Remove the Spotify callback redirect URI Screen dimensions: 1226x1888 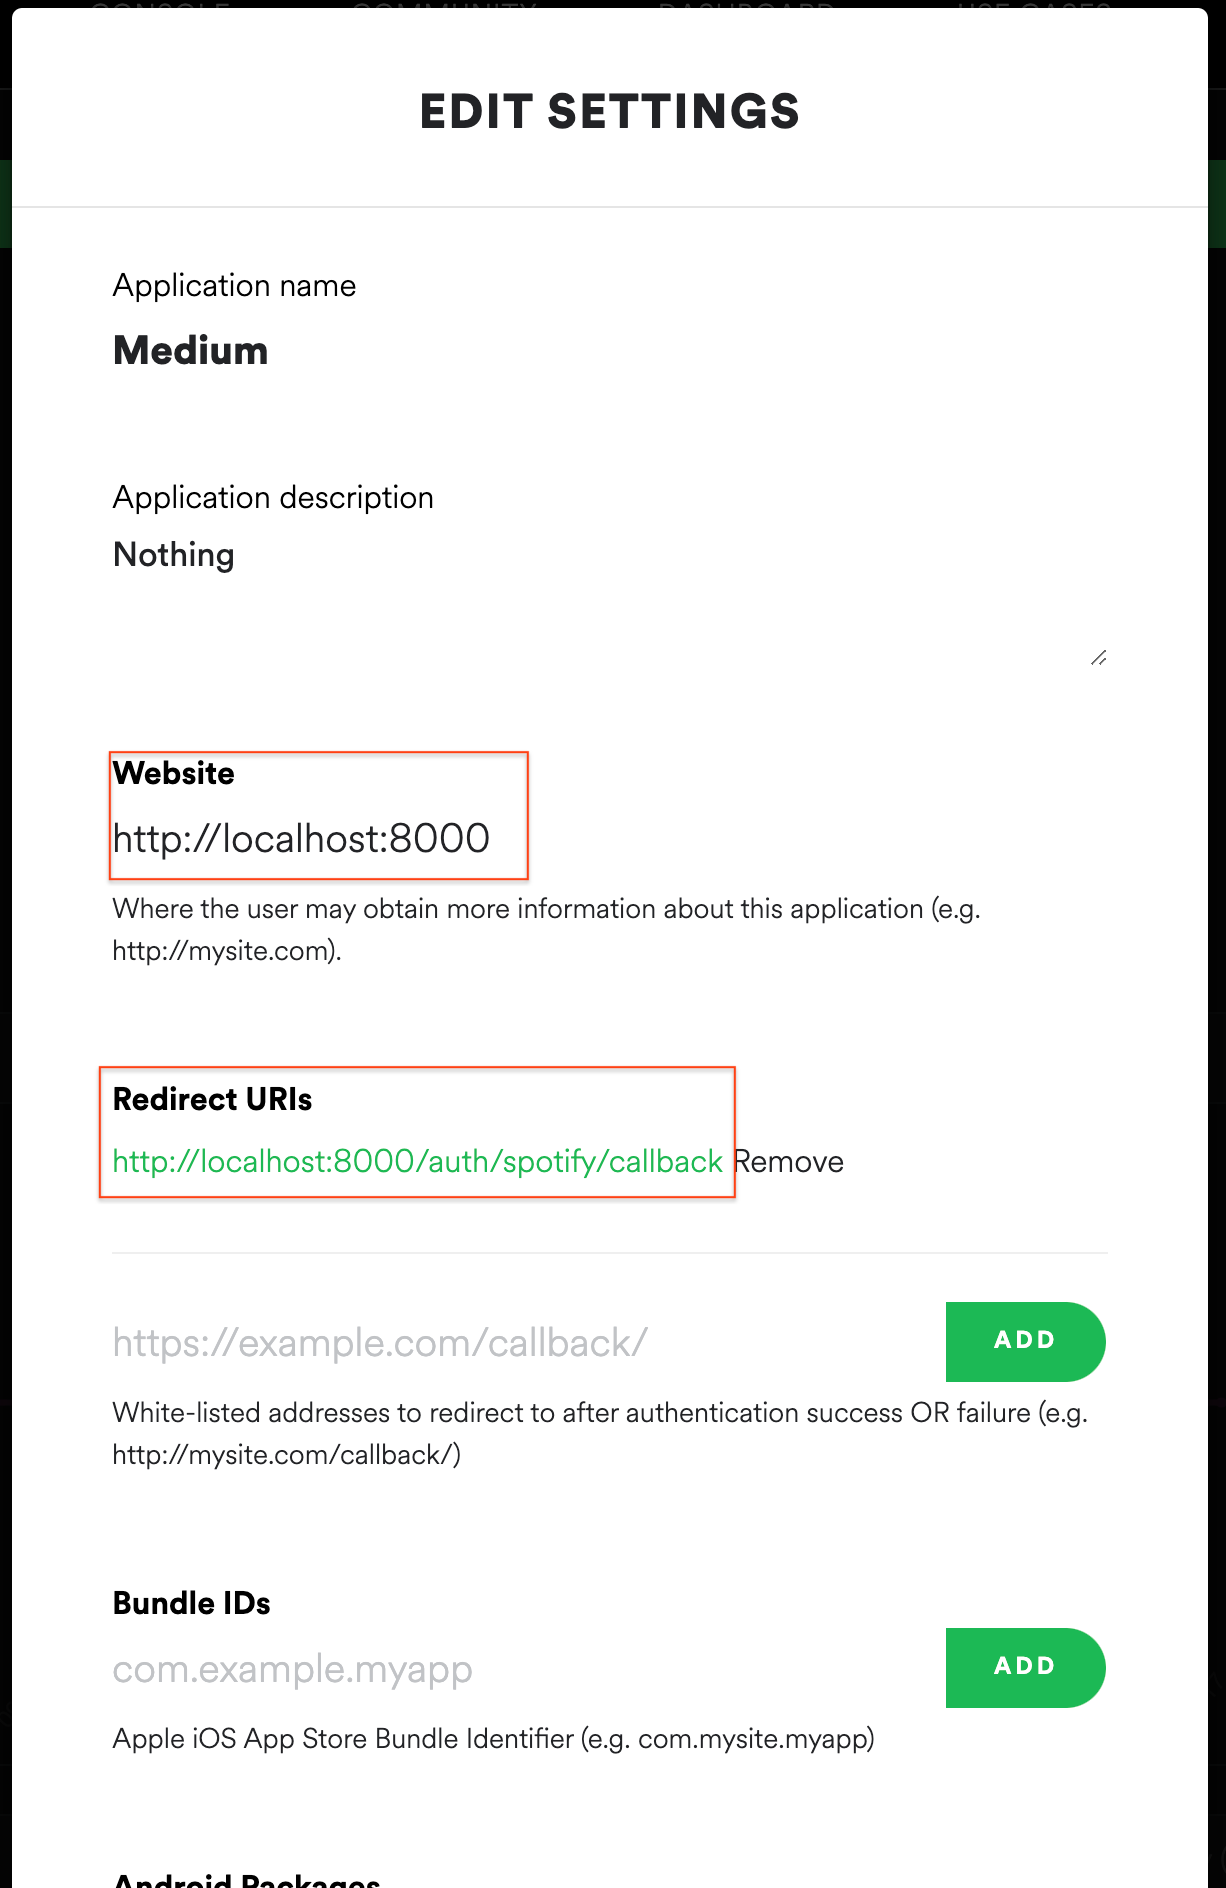[x=789, y=1161]
